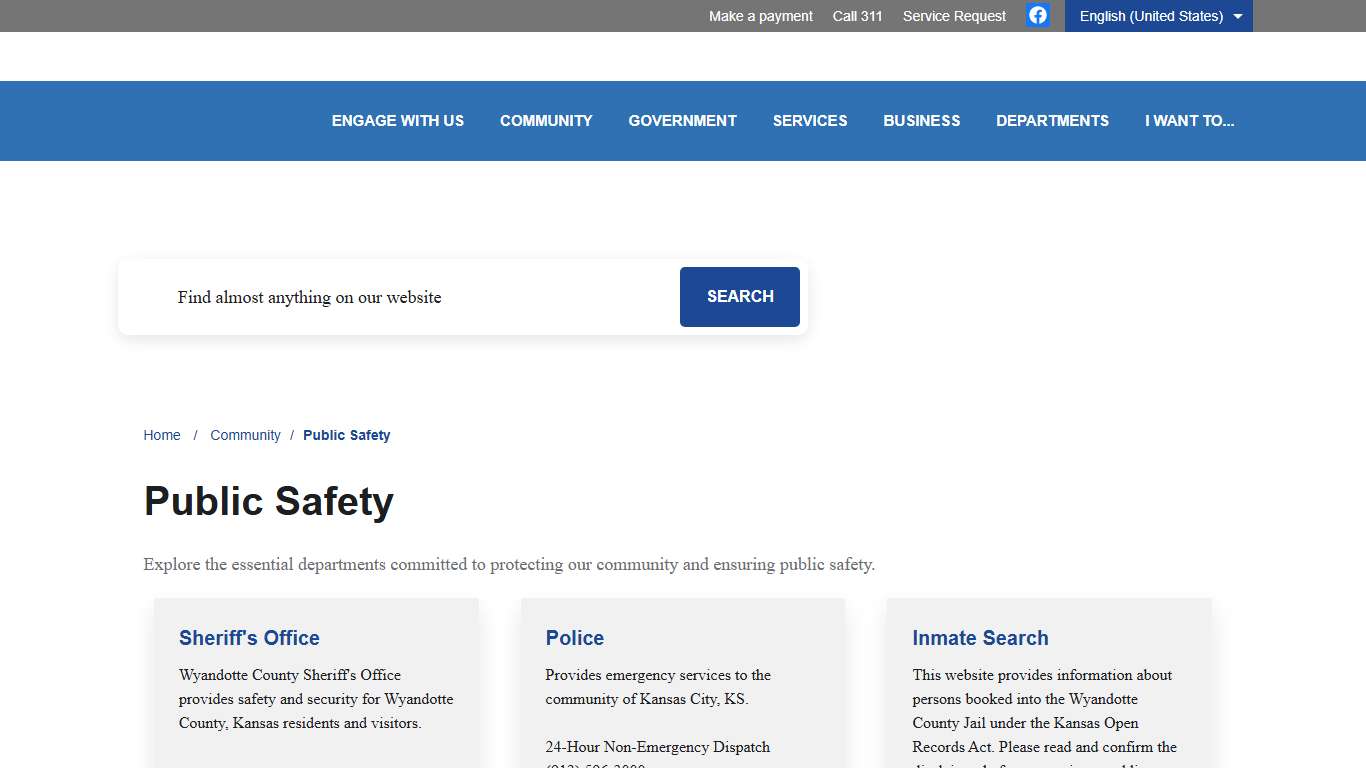Expand the I WANT TO... menu

pyautogui.click(x=1190, y=120)
